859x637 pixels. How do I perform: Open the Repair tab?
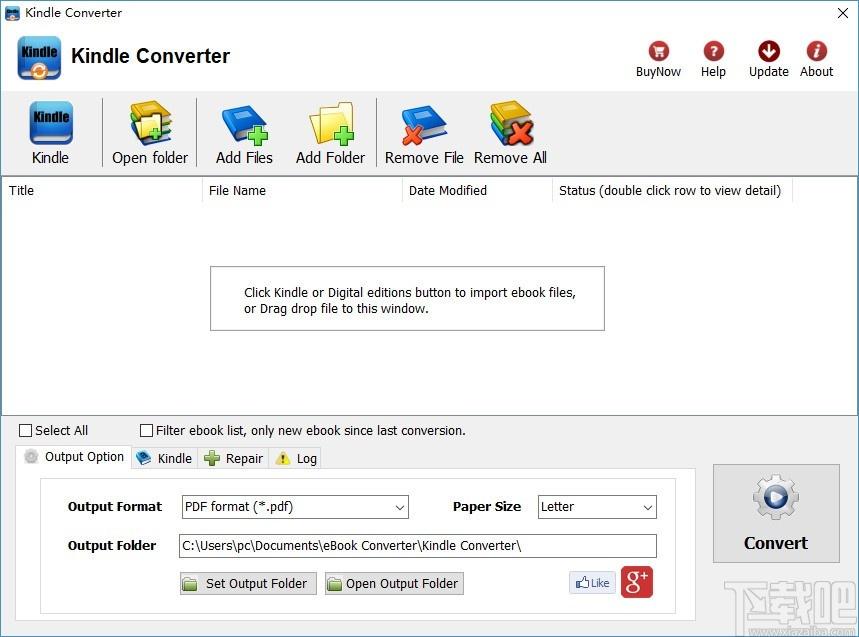click(x=233, y=458)
